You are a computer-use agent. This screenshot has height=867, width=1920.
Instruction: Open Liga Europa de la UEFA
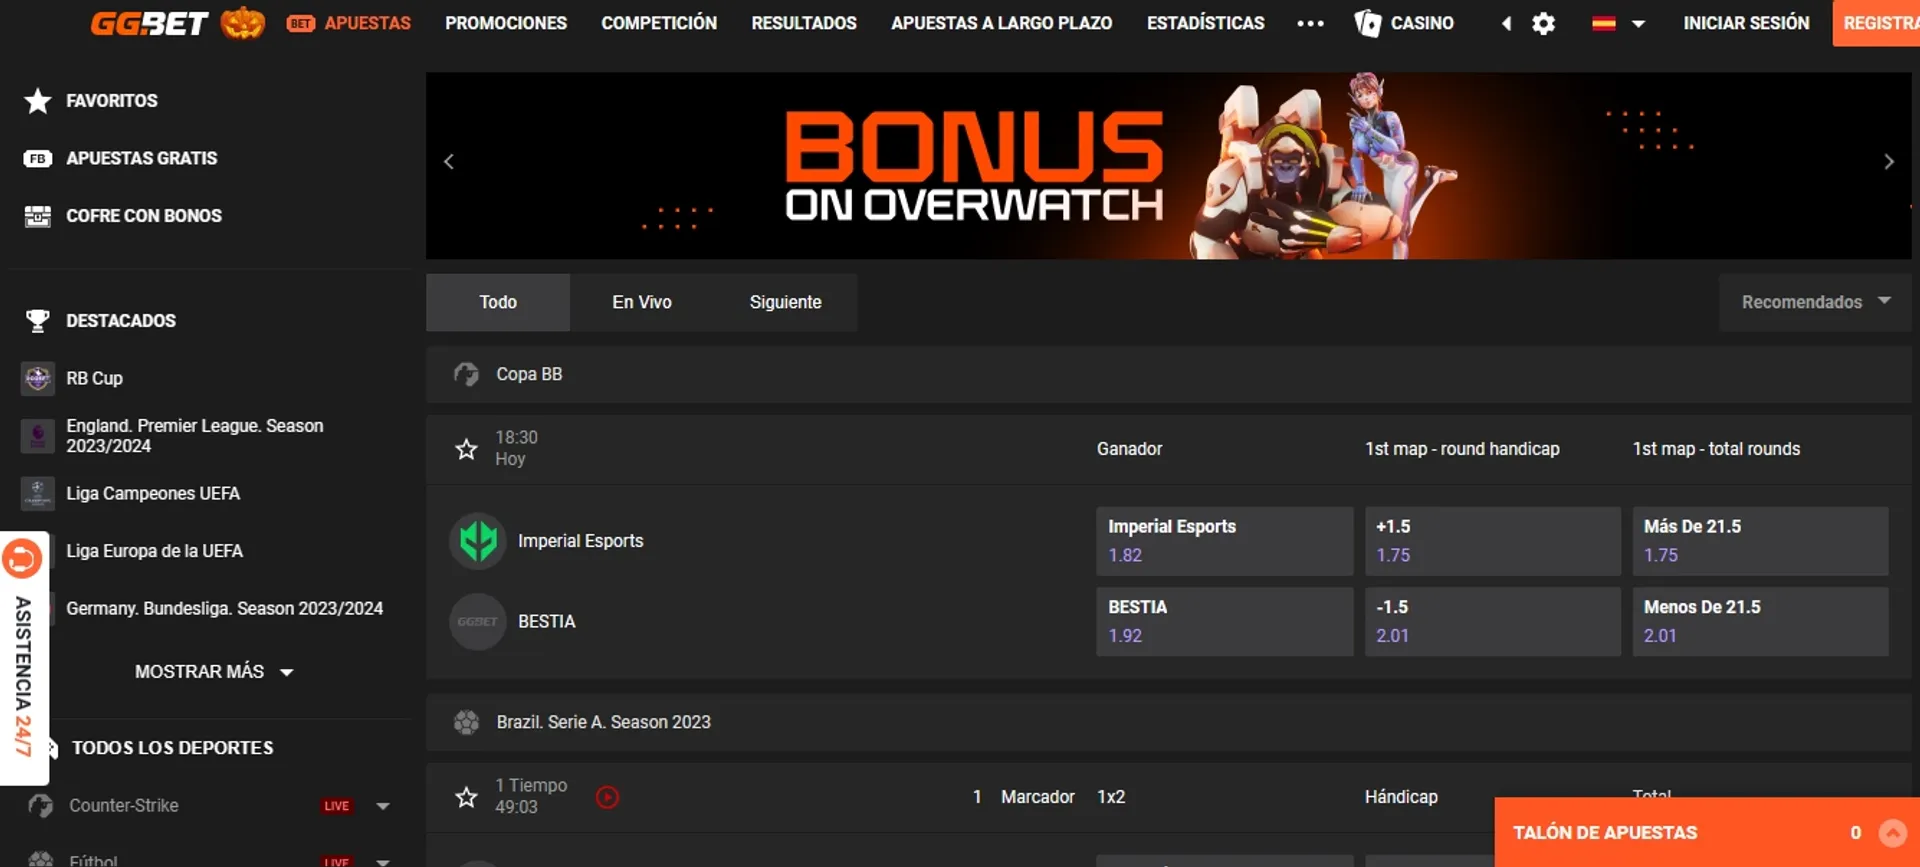(154, 551)
